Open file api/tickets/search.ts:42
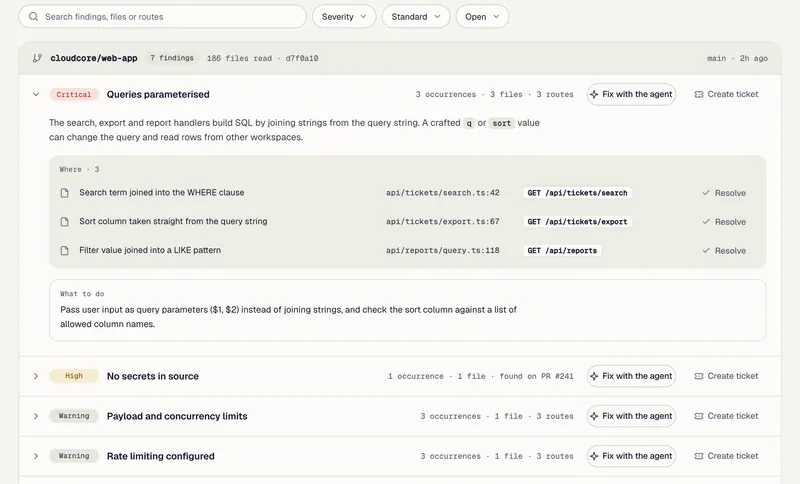800x484 pixels. pyautogui.click(x=443, y=193)
